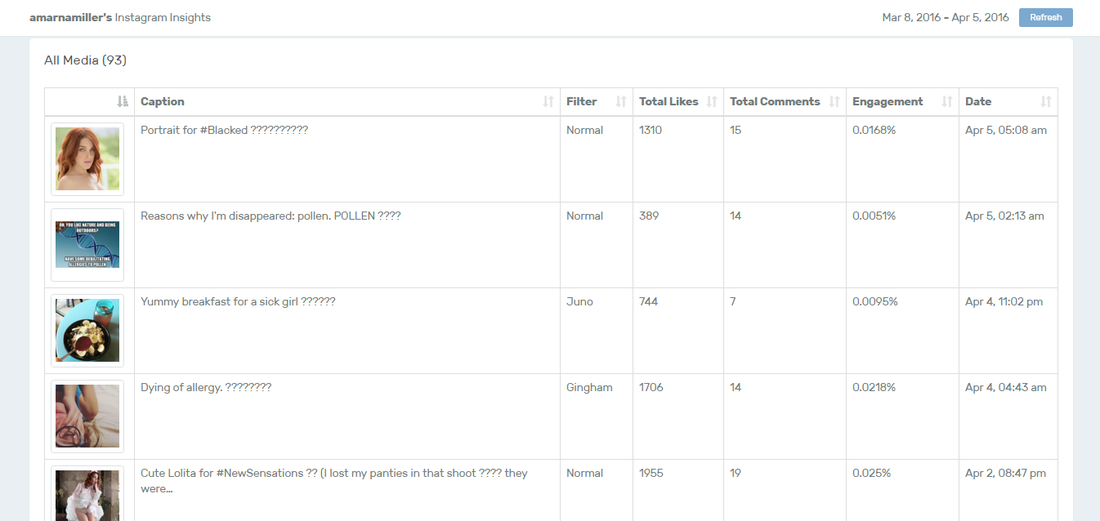Click the Refresh button

click(x=1045, y=18)
